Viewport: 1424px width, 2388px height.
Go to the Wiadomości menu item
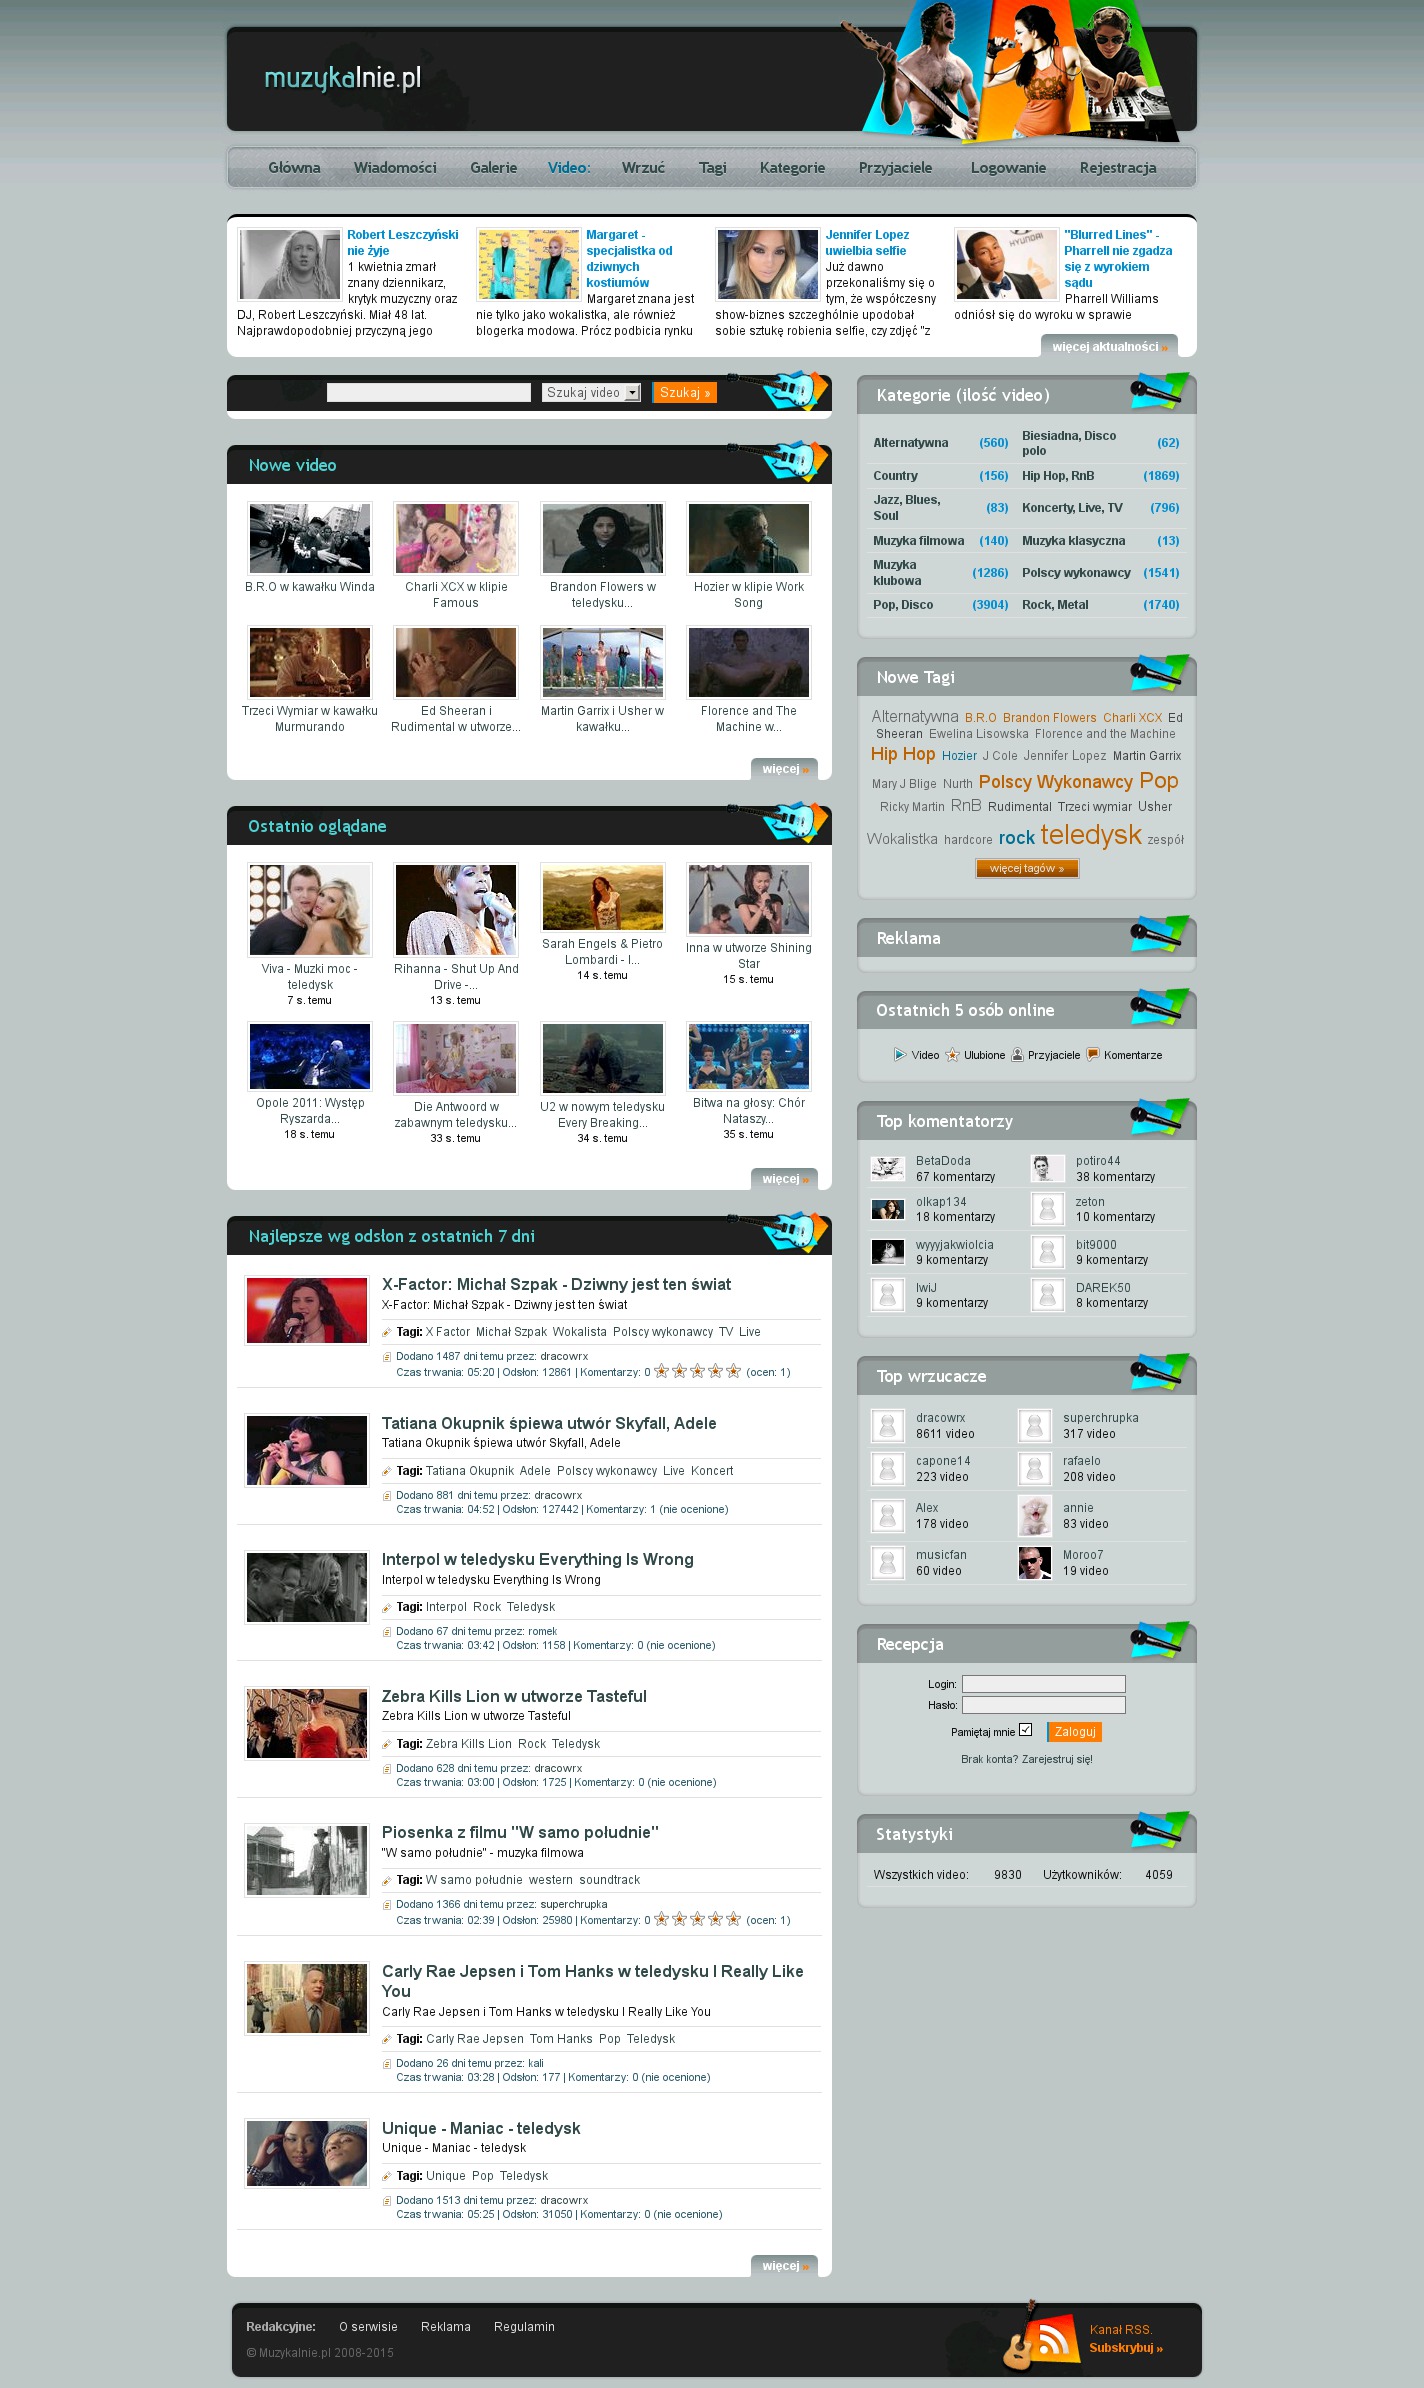click(x=395, y=168)
